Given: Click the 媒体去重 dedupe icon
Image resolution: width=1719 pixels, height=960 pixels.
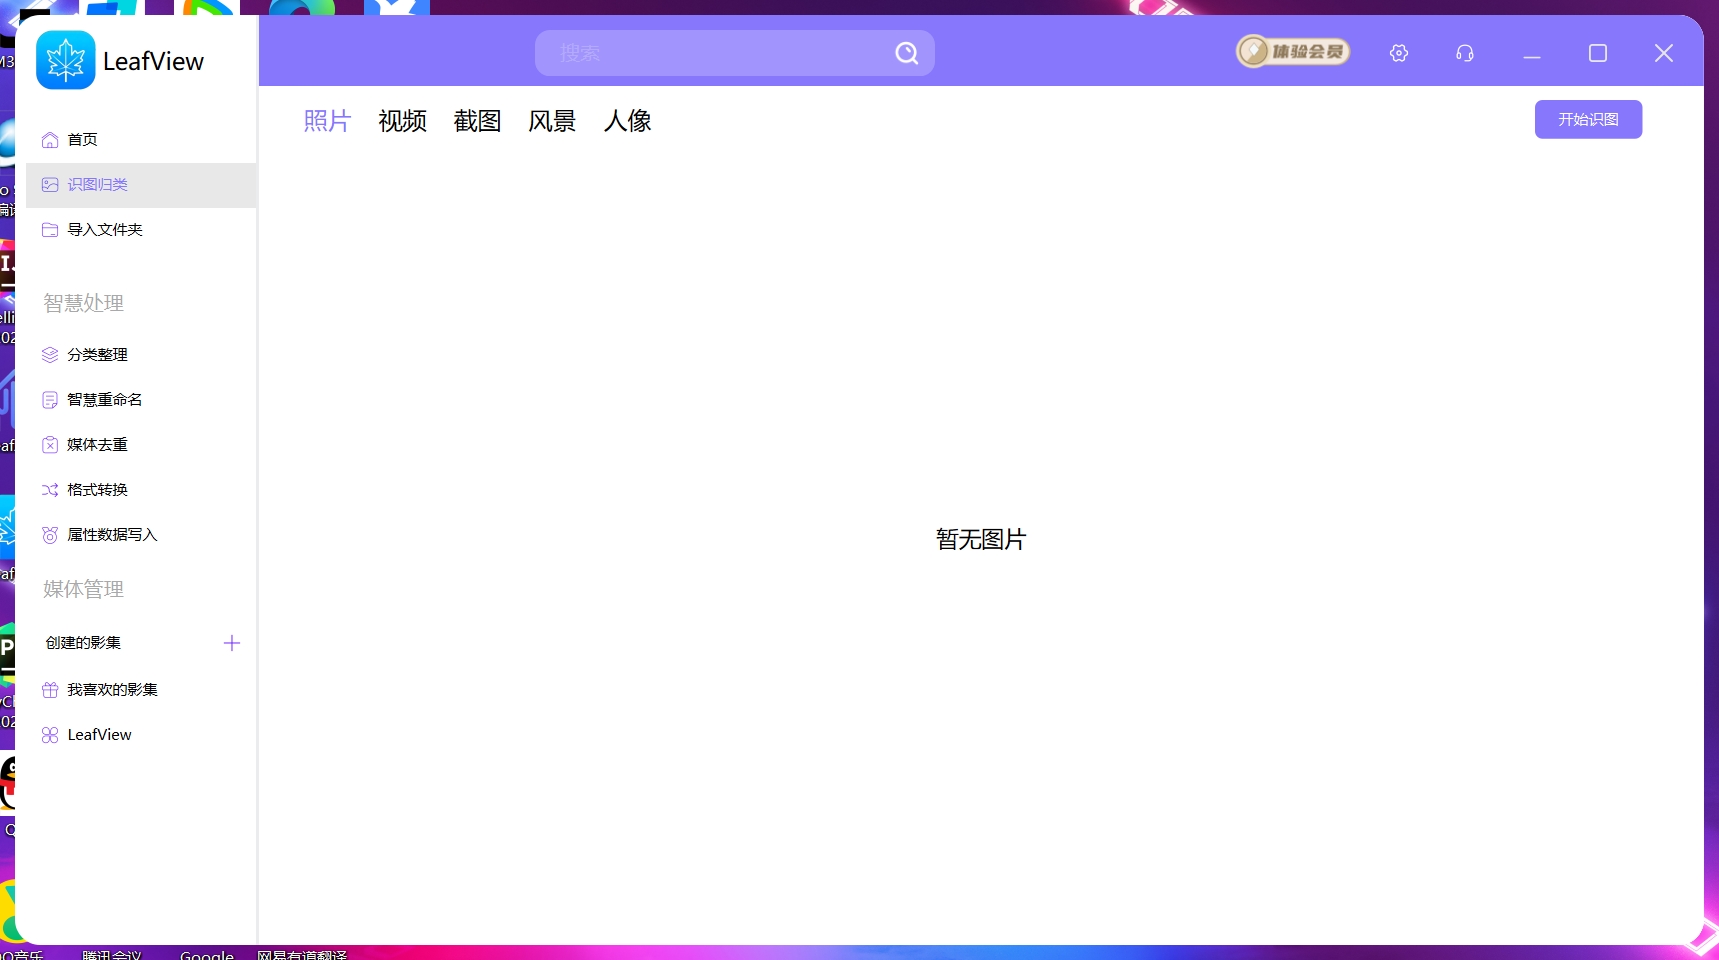Looking at the screenshot, I should [50, 445].
